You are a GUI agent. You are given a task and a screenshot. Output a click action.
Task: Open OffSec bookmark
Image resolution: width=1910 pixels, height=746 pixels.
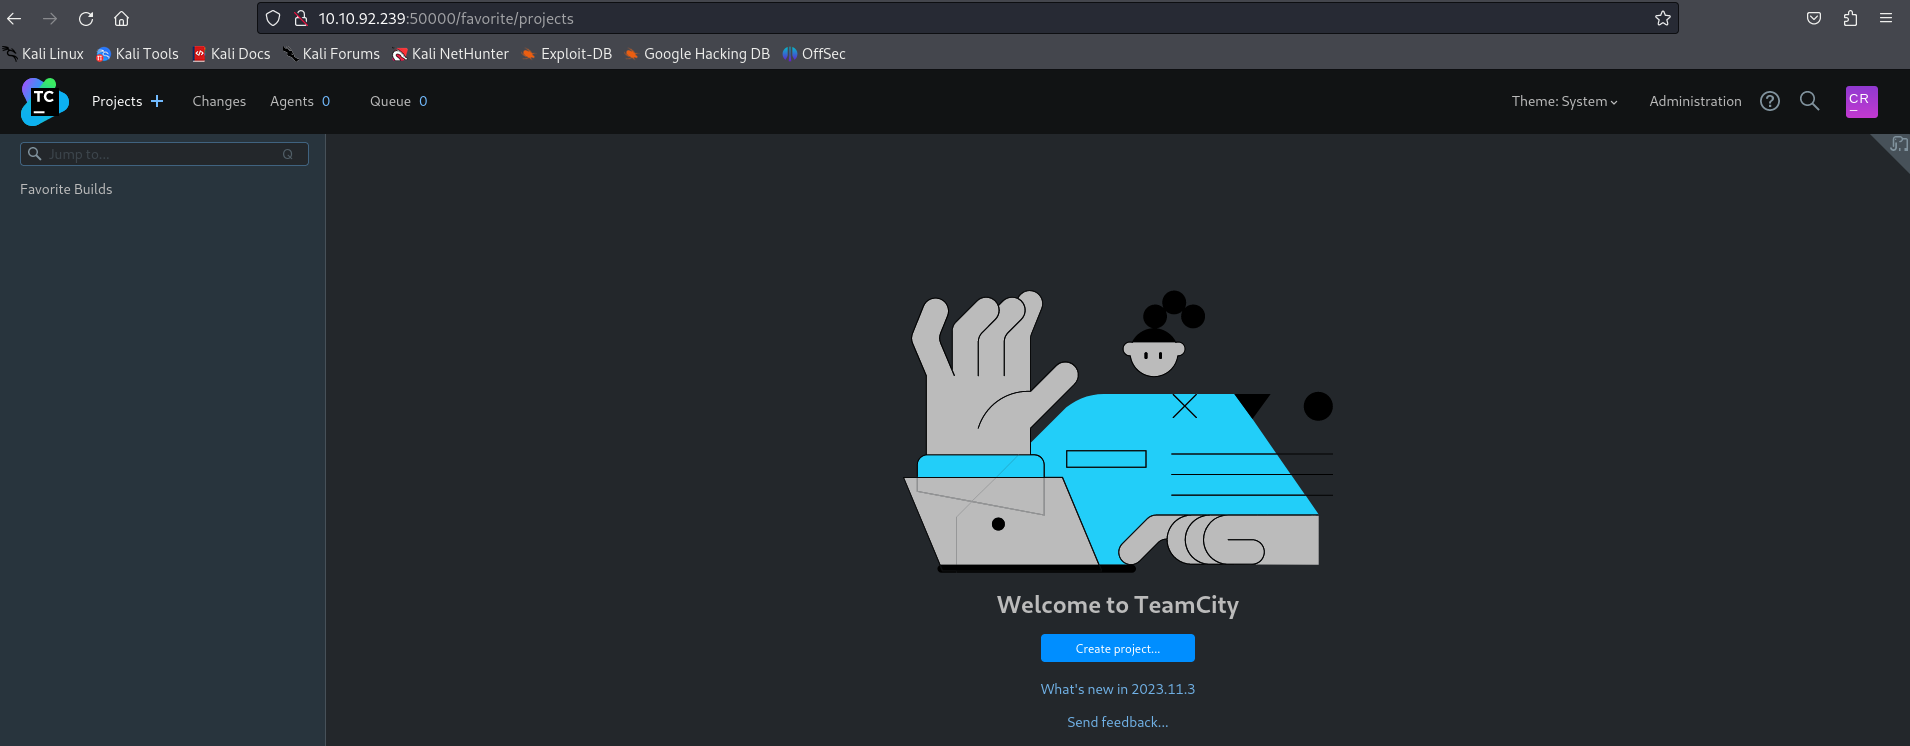point(814,54)
